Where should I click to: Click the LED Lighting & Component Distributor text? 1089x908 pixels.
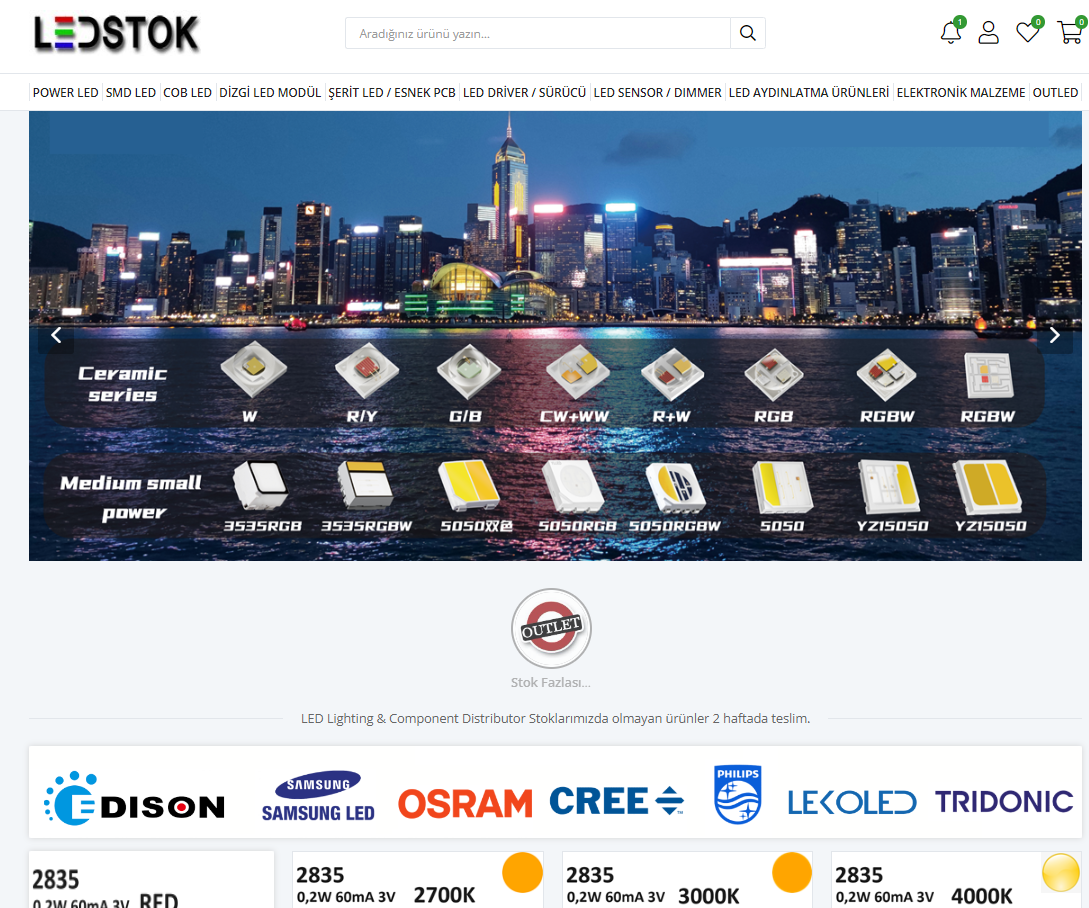pos(556,718)
